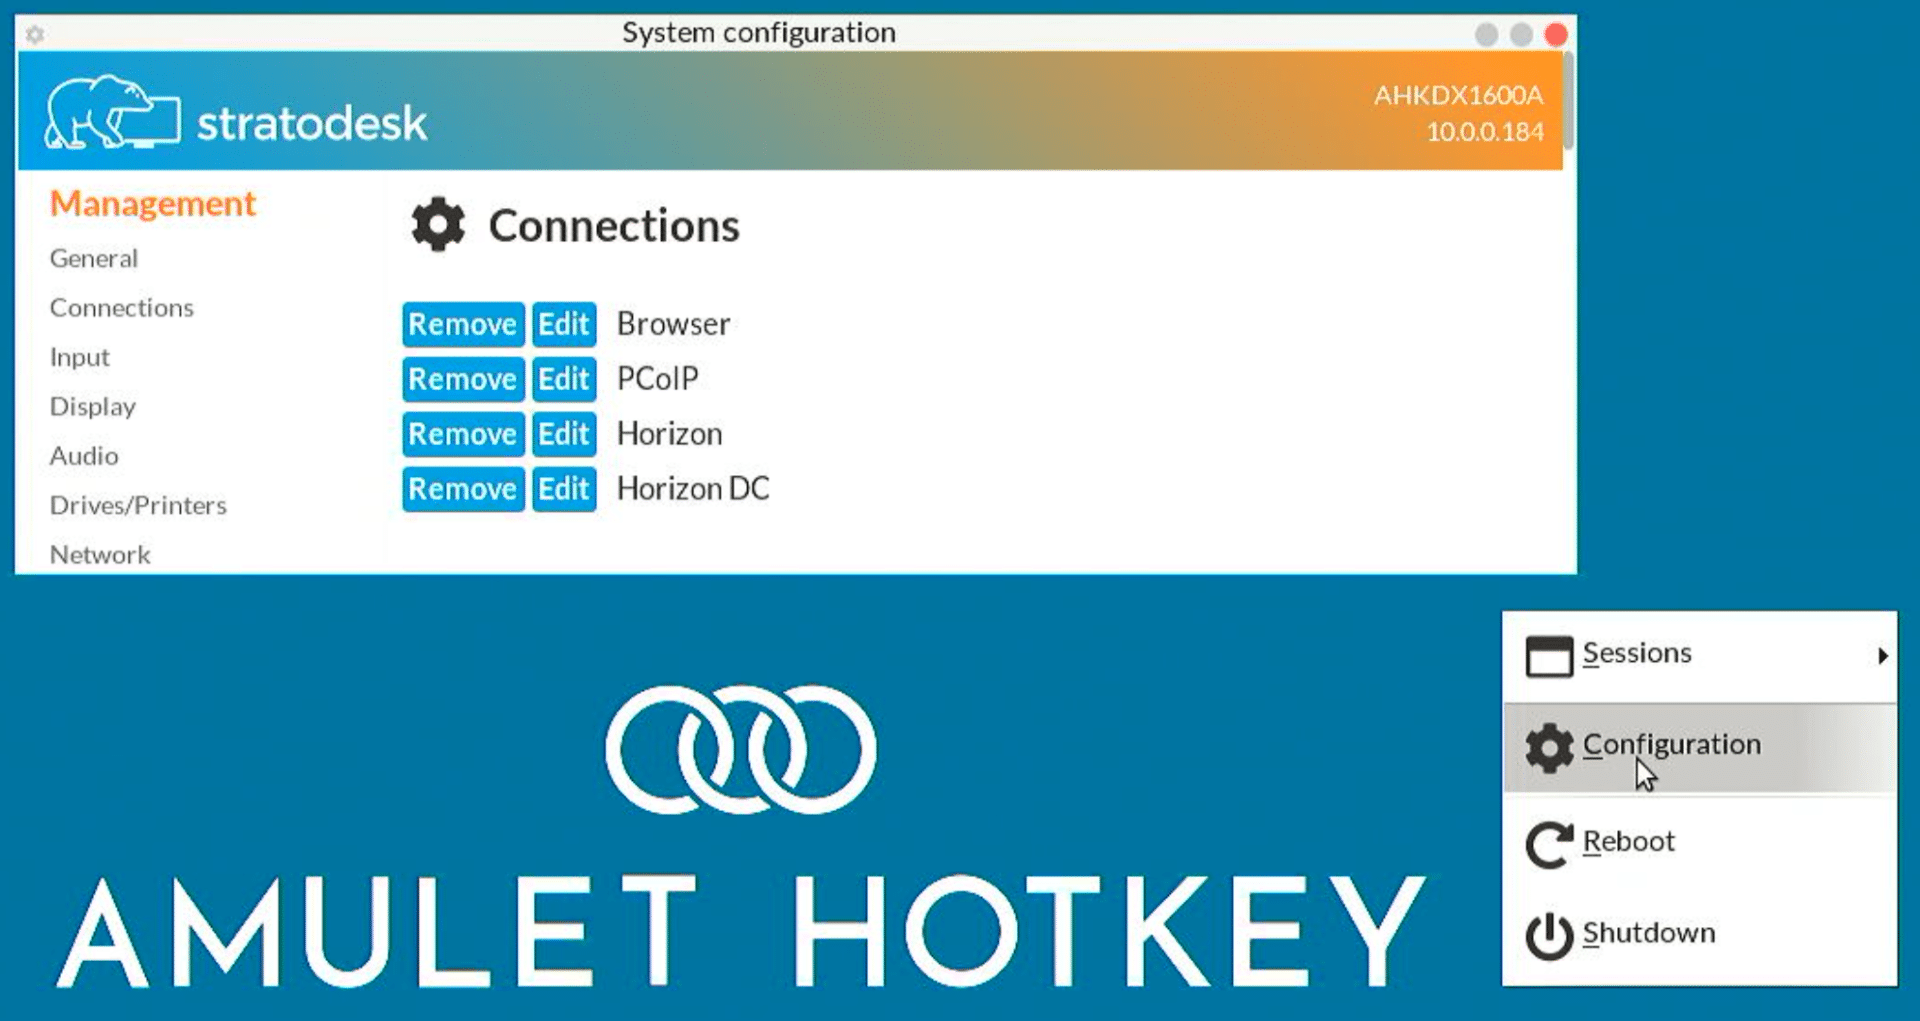Click the title bar gear icon
Screen dimensions: 1920x1021
click(35, 34)
